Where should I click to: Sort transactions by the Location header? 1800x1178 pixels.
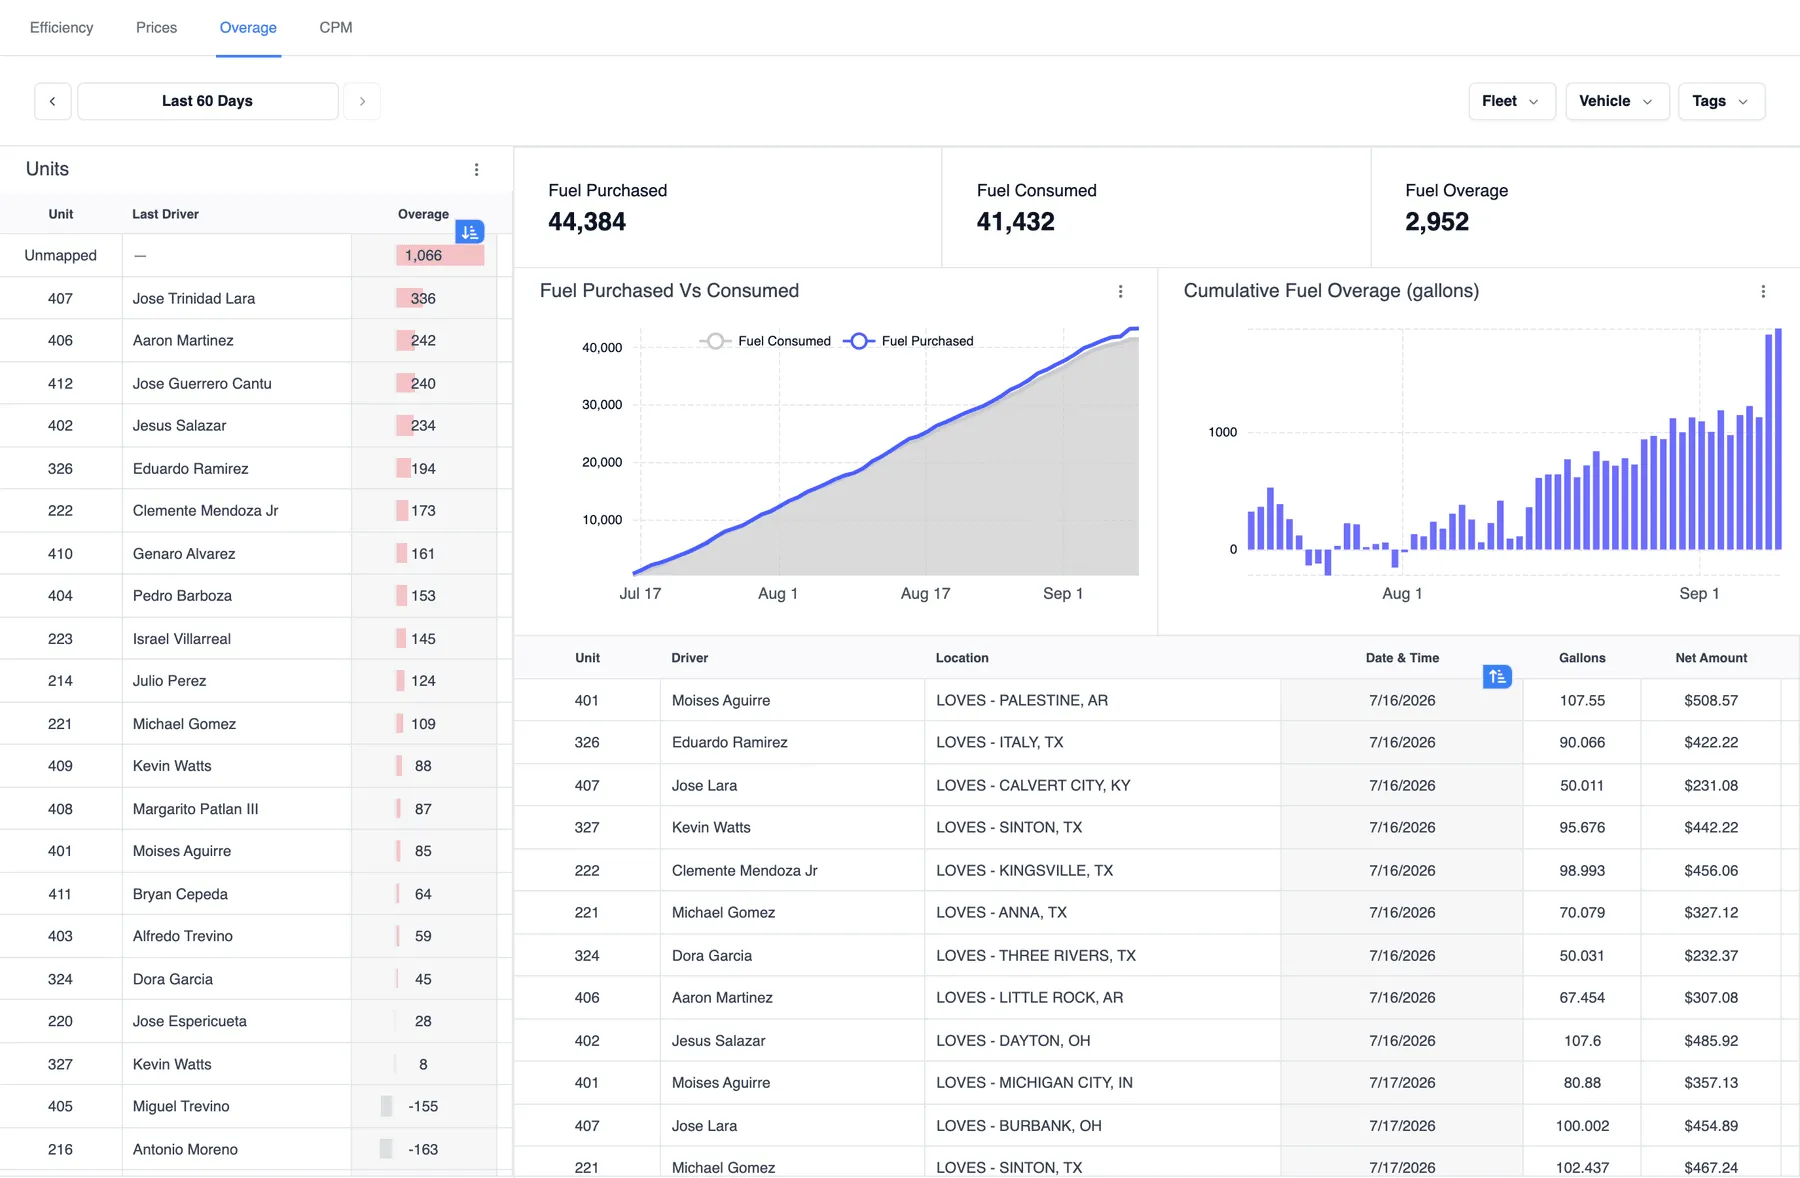962,658
